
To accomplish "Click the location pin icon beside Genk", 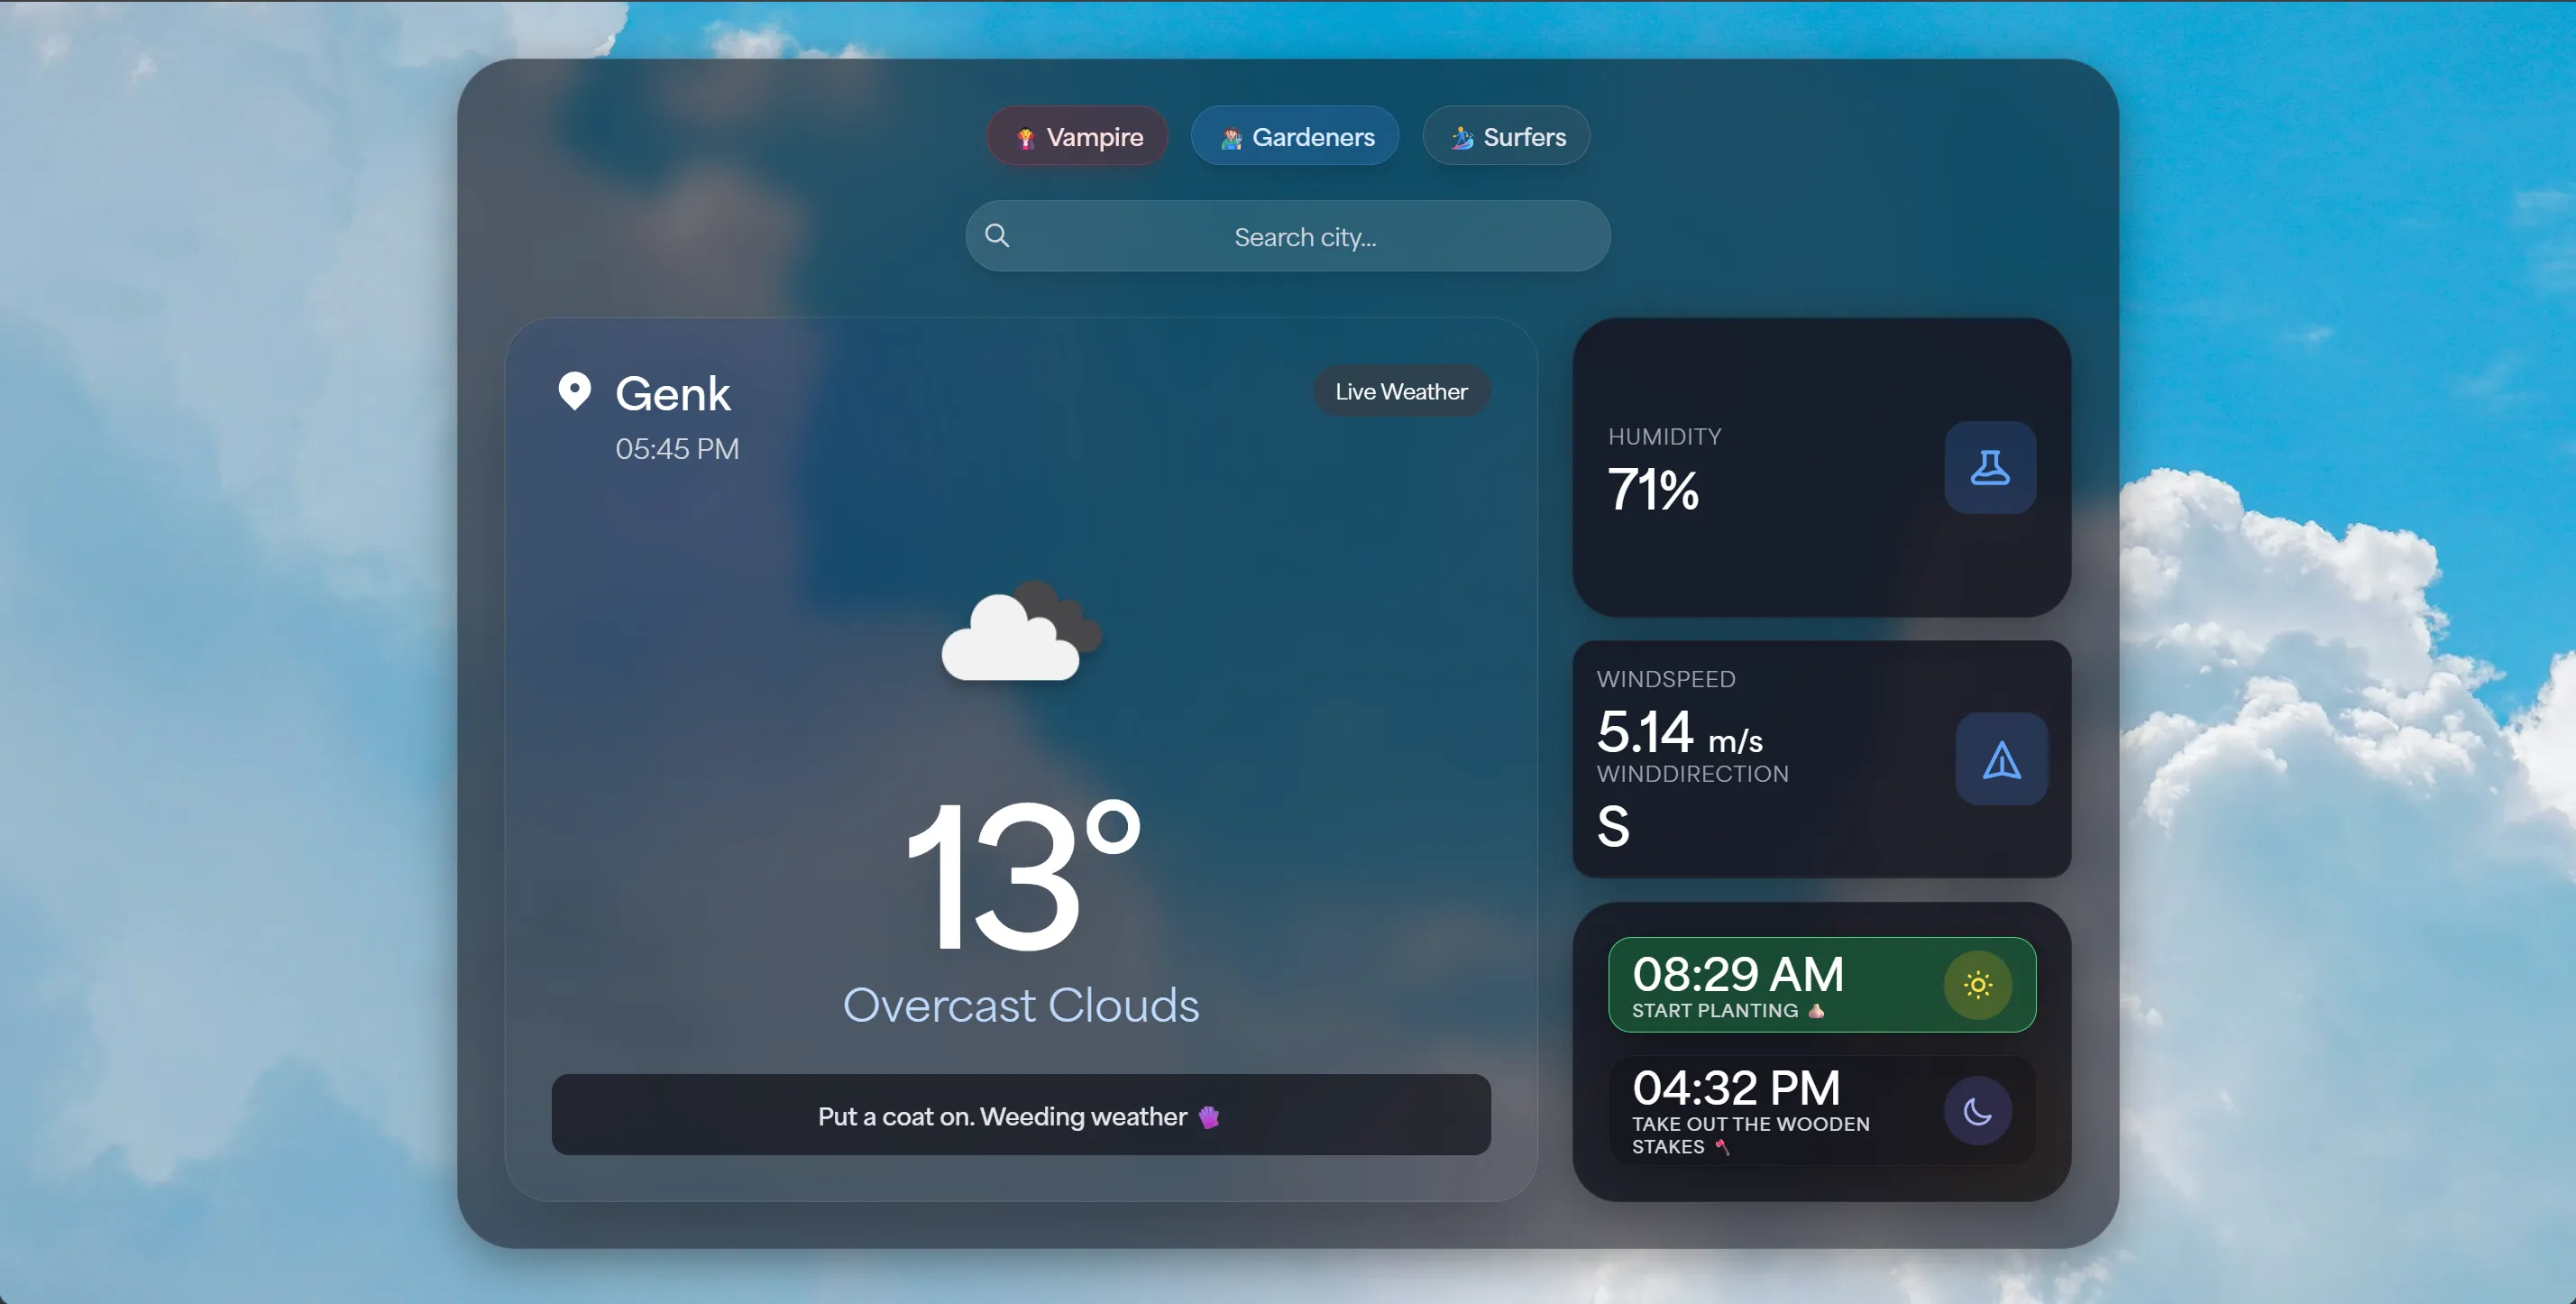I will [575, 391].
